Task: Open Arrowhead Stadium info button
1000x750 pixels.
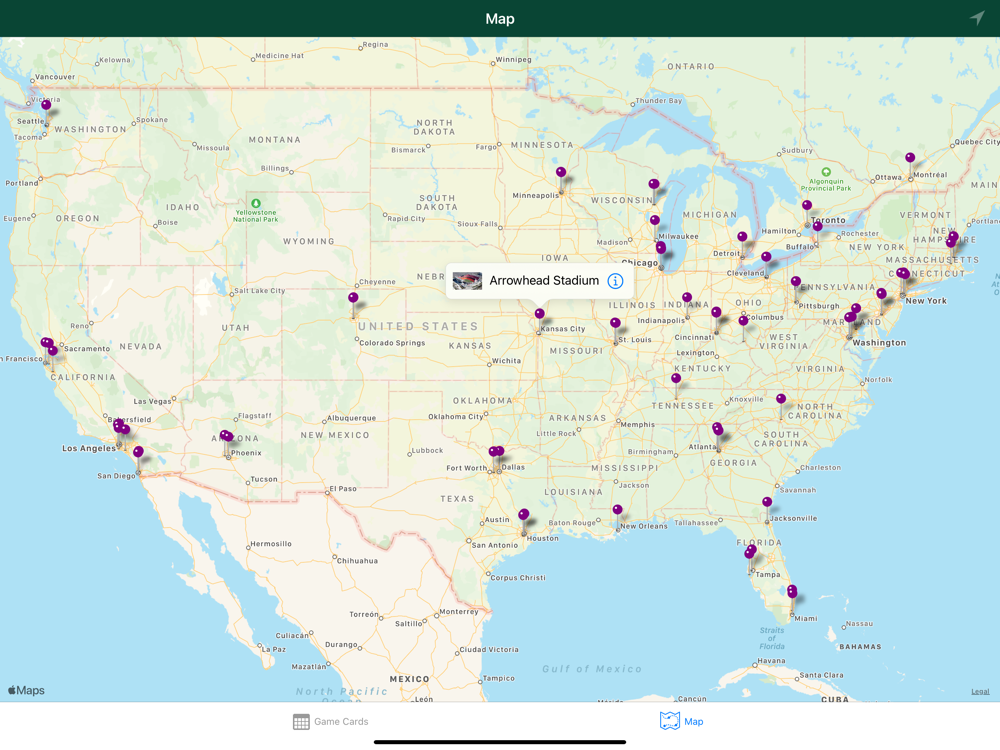Action: 615,281
